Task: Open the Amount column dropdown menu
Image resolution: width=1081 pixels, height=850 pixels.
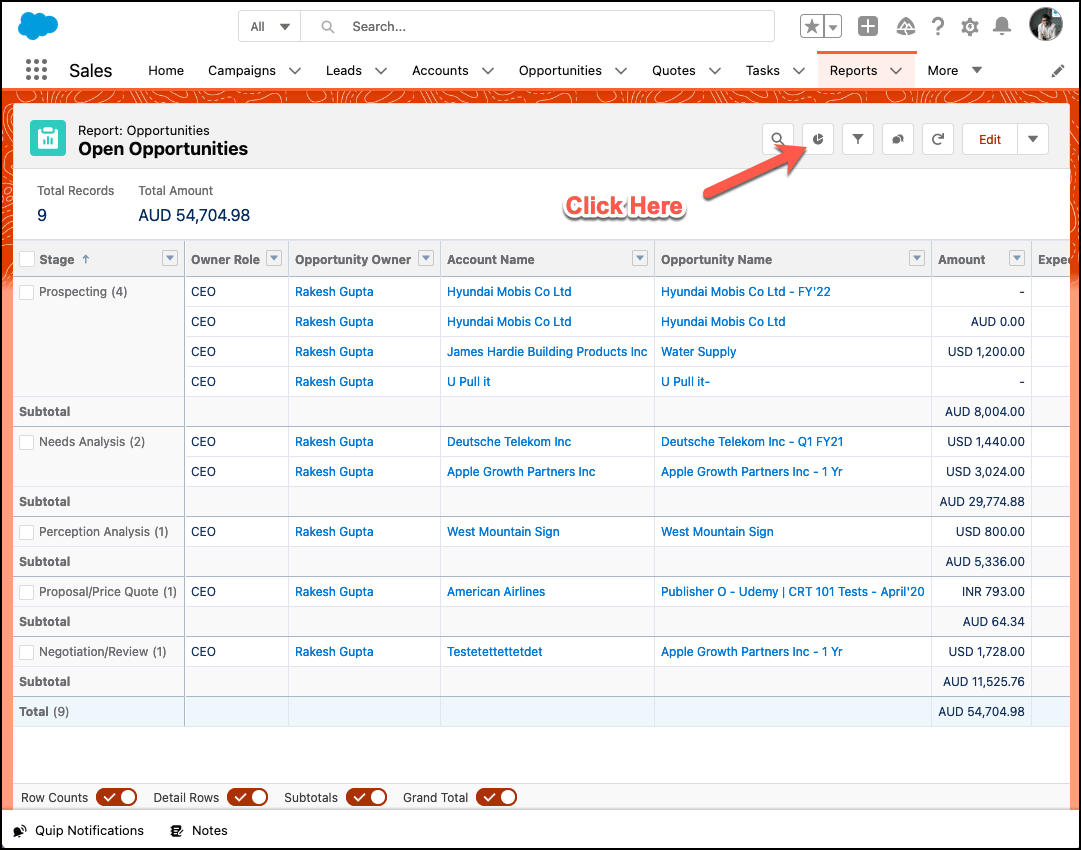Action: [1017, 258]
